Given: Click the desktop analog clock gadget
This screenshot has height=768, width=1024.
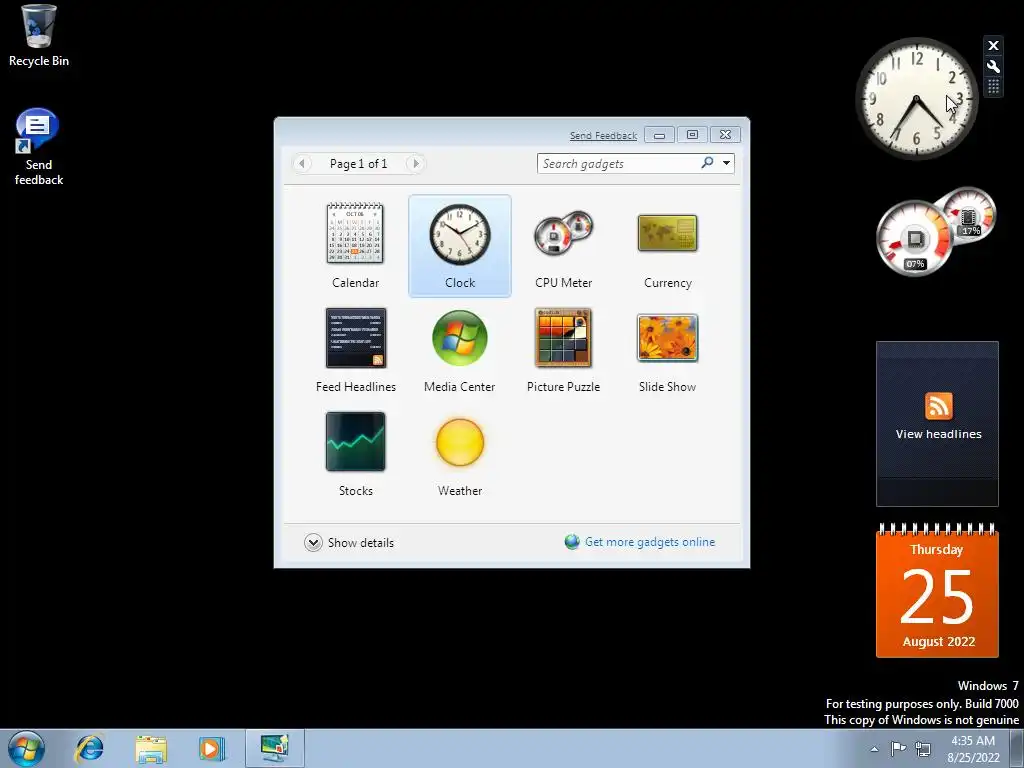Looking at the screenshot, I should pos(916,99).
